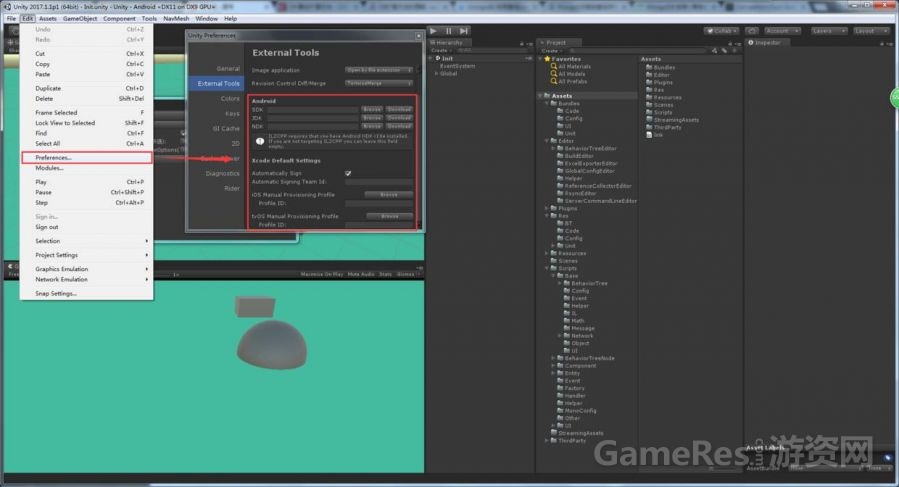The width and height of the screenshot is (899, 487).
Task: Click Download button for Android JDK
Action: coord(399,118)
